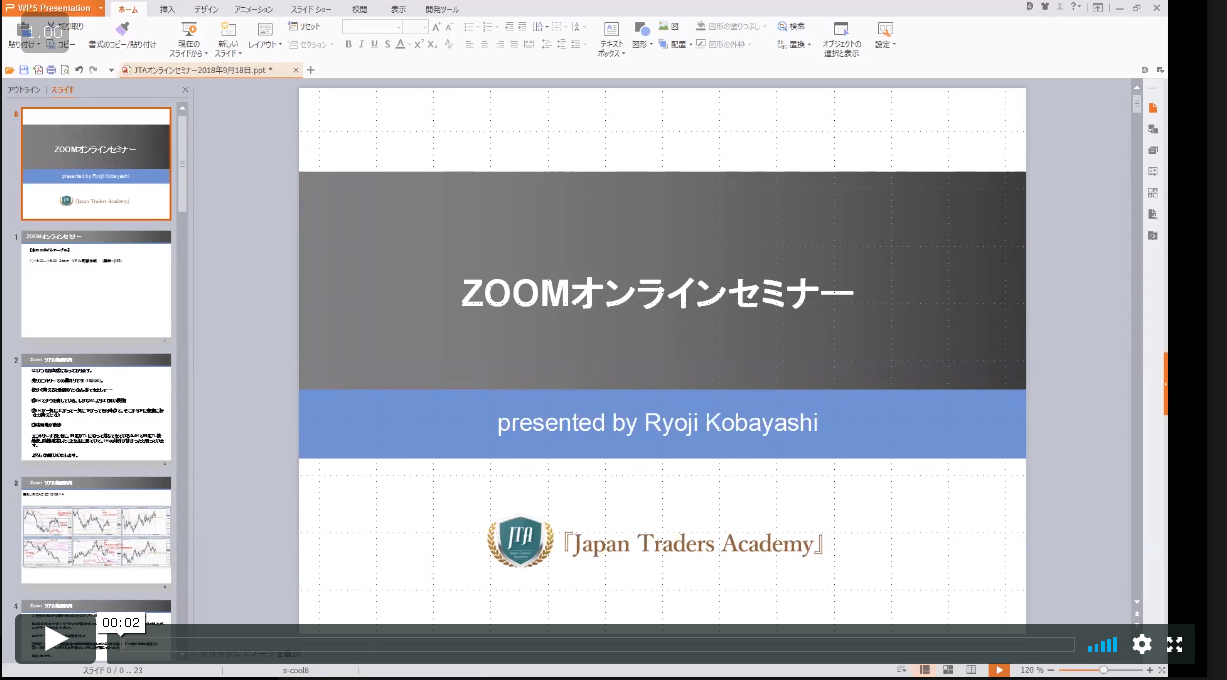
Task: Click the Italic formatting icon
Action: (361, 45)
